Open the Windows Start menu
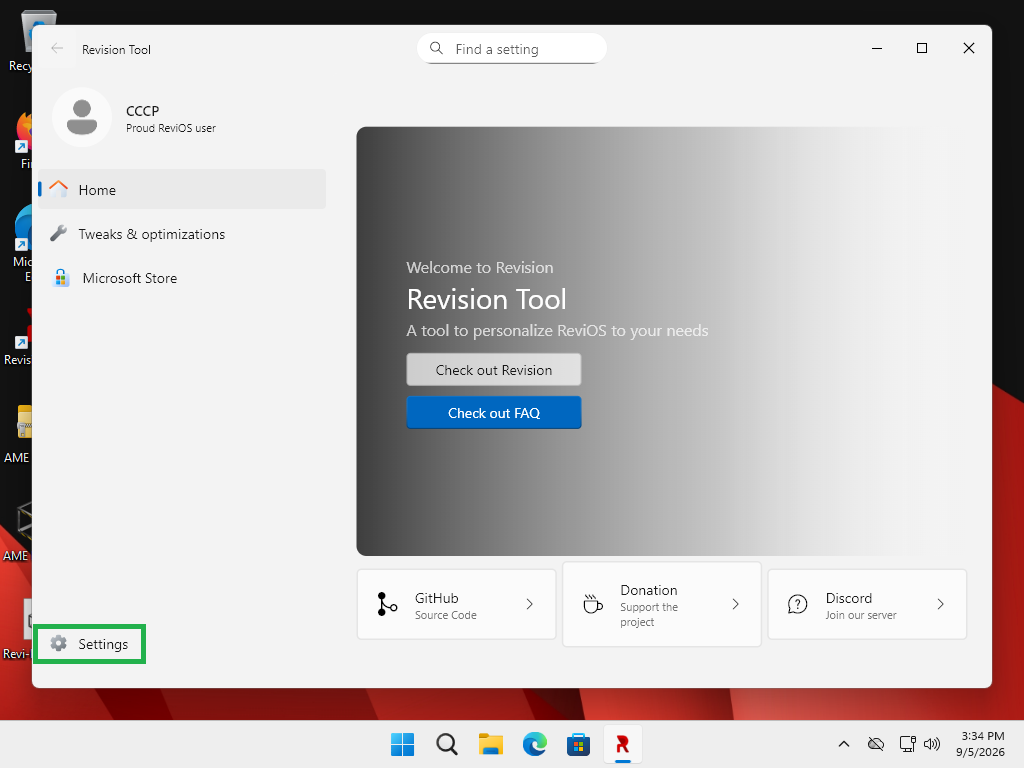The image size is (1024, 768). (402, 744)
